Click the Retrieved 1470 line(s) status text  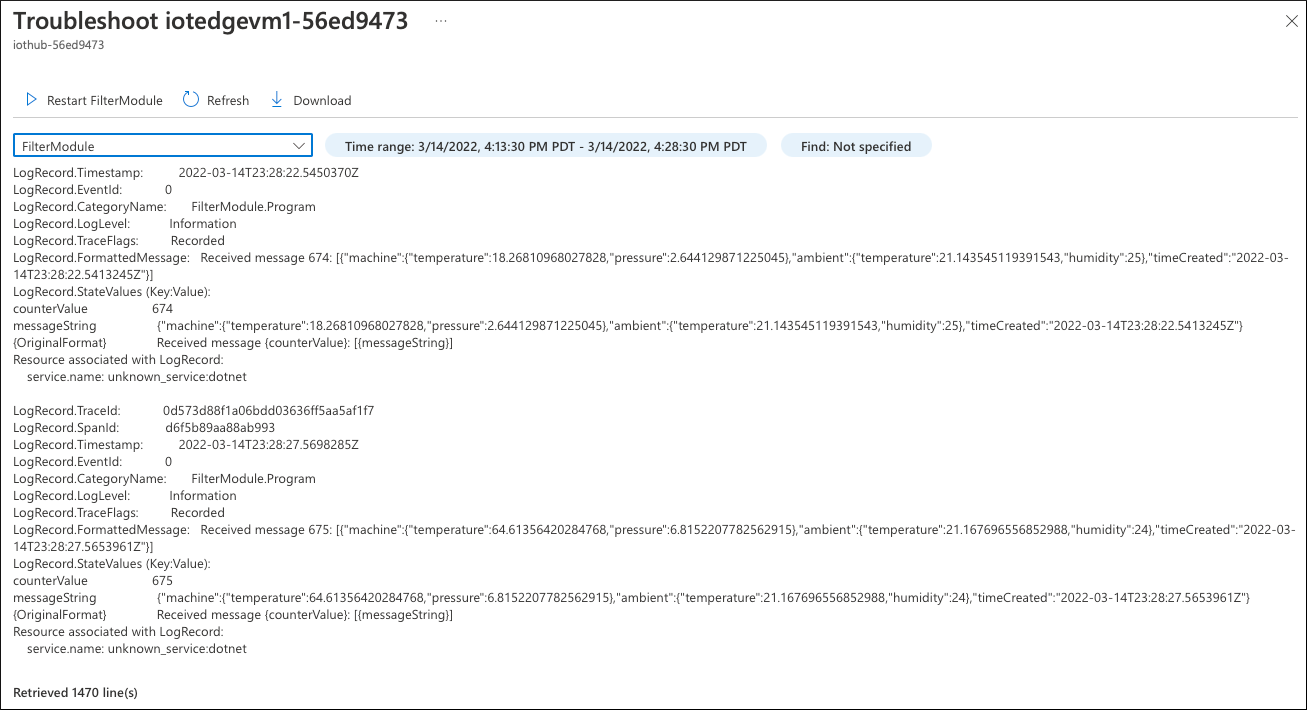click(75, 692)
